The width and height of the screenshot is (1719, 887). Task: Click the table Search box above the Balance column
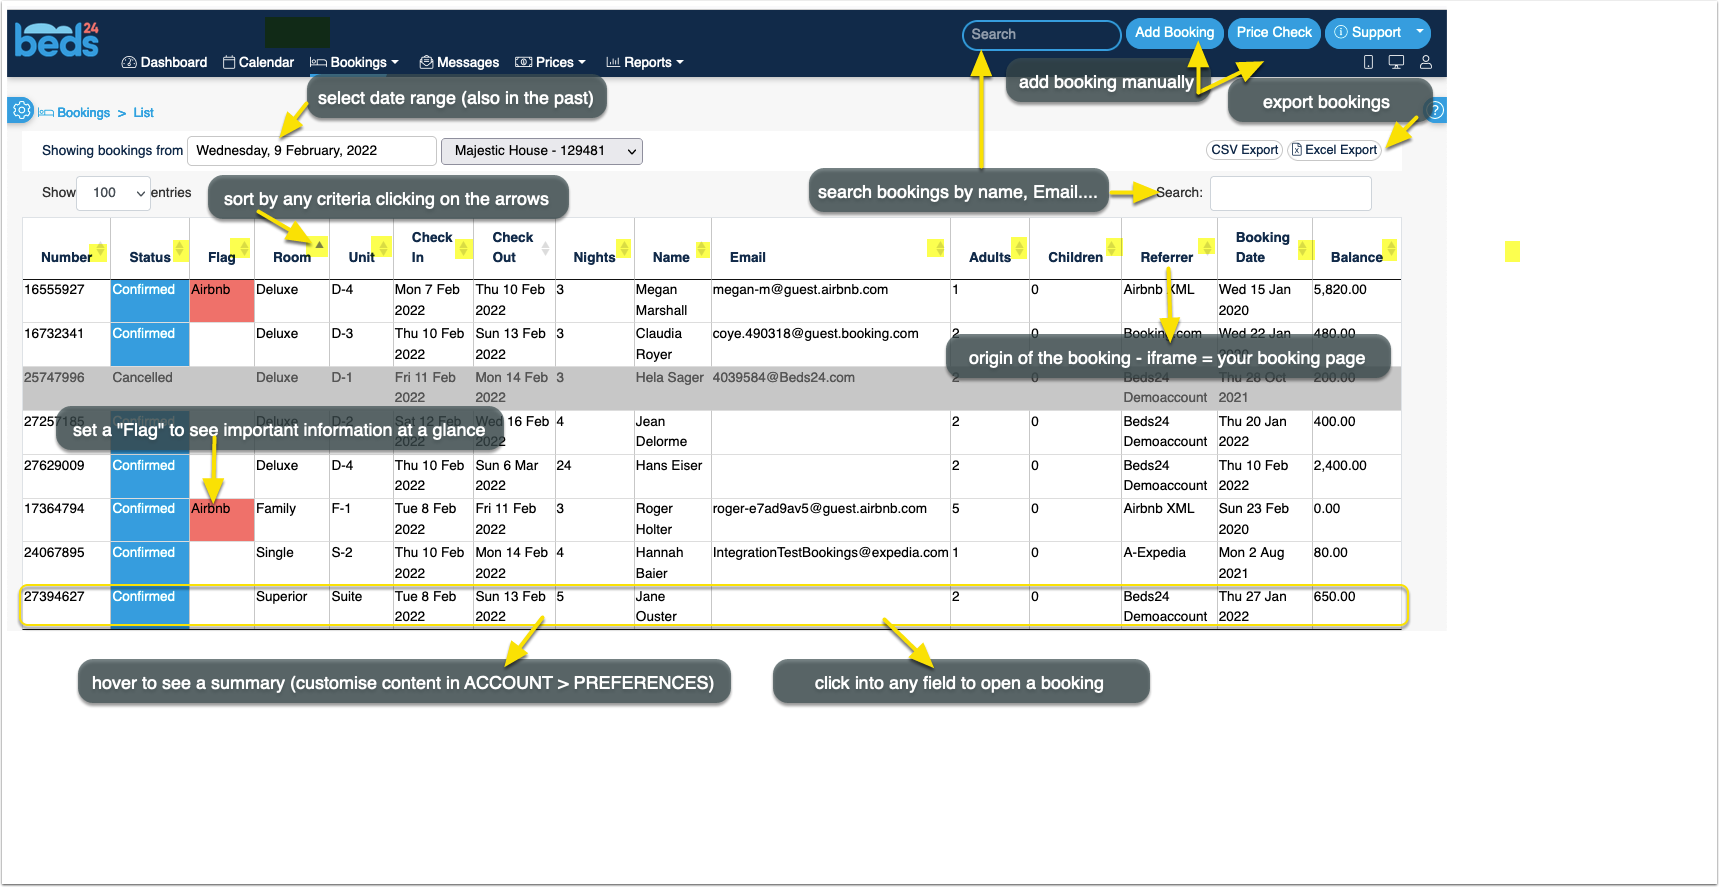[1290, 193]
